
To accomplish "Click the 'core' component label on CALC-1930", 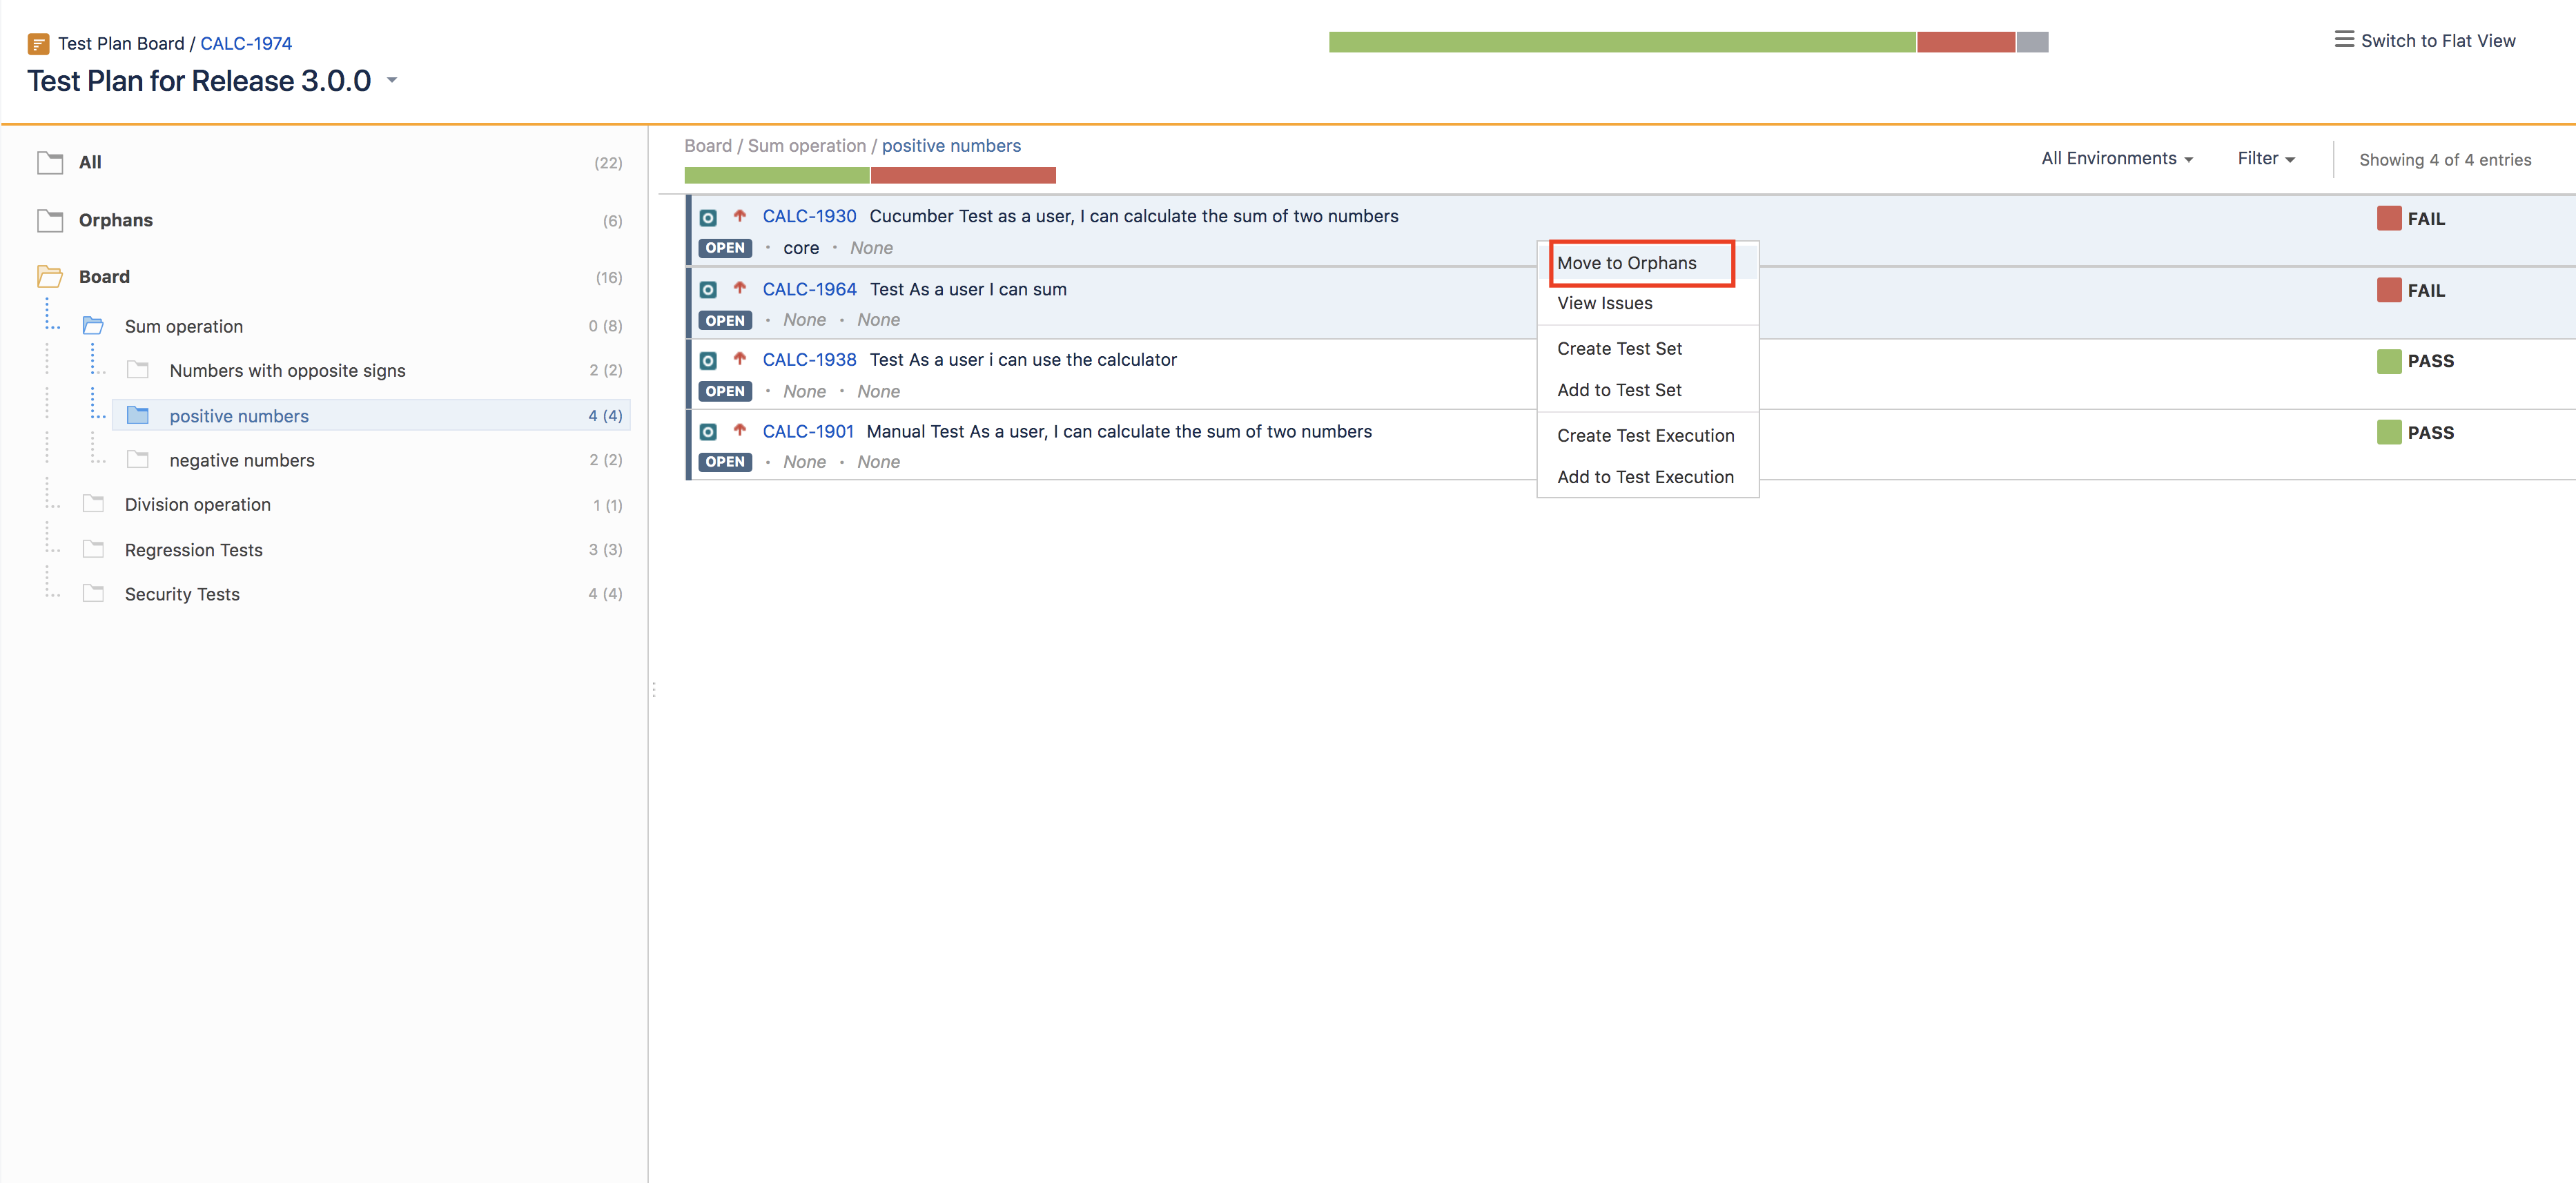I will (801, 248).
